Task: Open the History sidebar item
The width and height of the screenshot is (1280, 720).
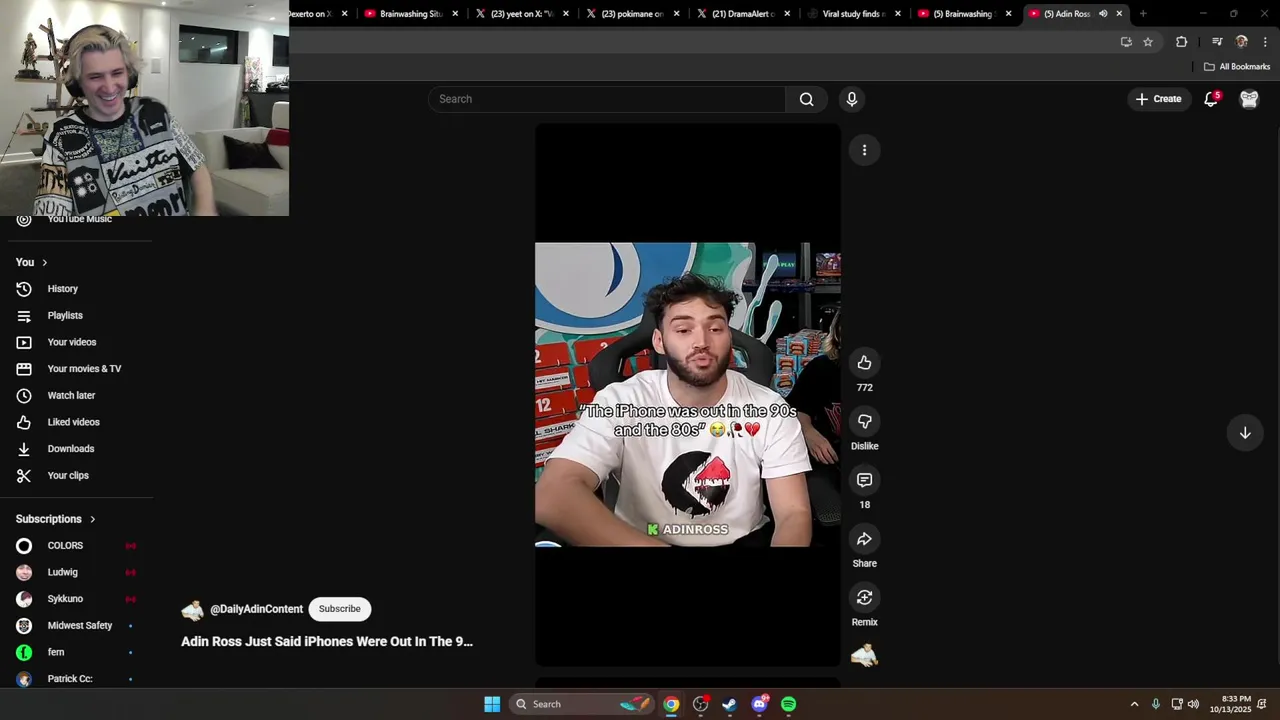Action: point(76,289)
